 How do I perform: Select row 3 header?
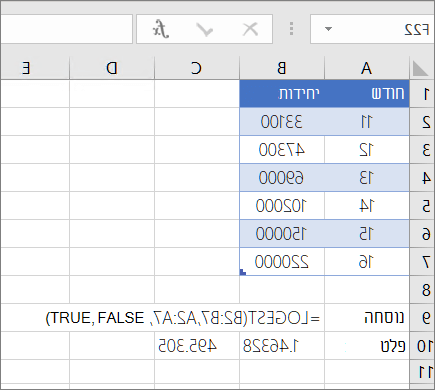coord(422,150)
